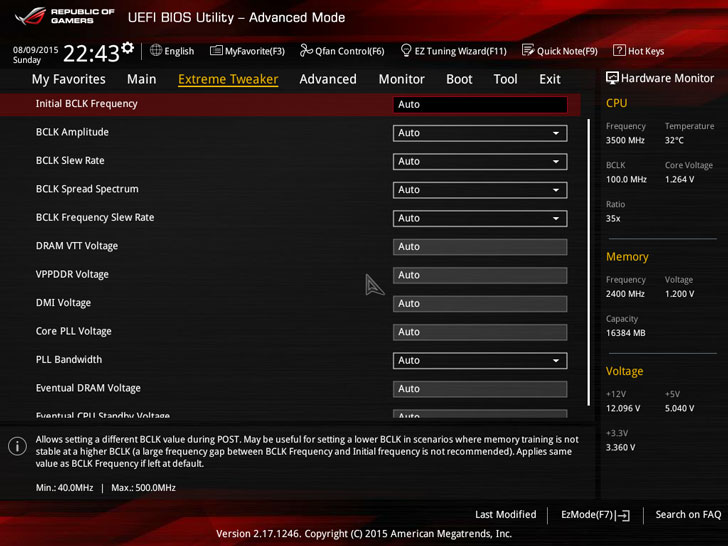
Task: Expand the PLL Bandwidth dropdown
Action: pos(480,361)
